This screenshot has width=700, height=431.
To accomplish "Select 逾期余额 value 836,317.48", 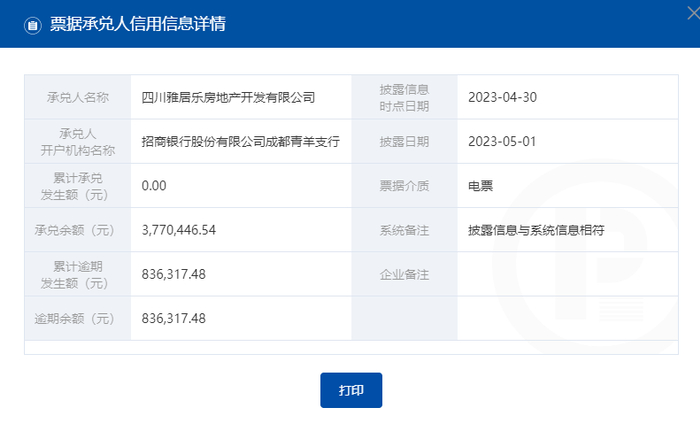I will (174, 318).
